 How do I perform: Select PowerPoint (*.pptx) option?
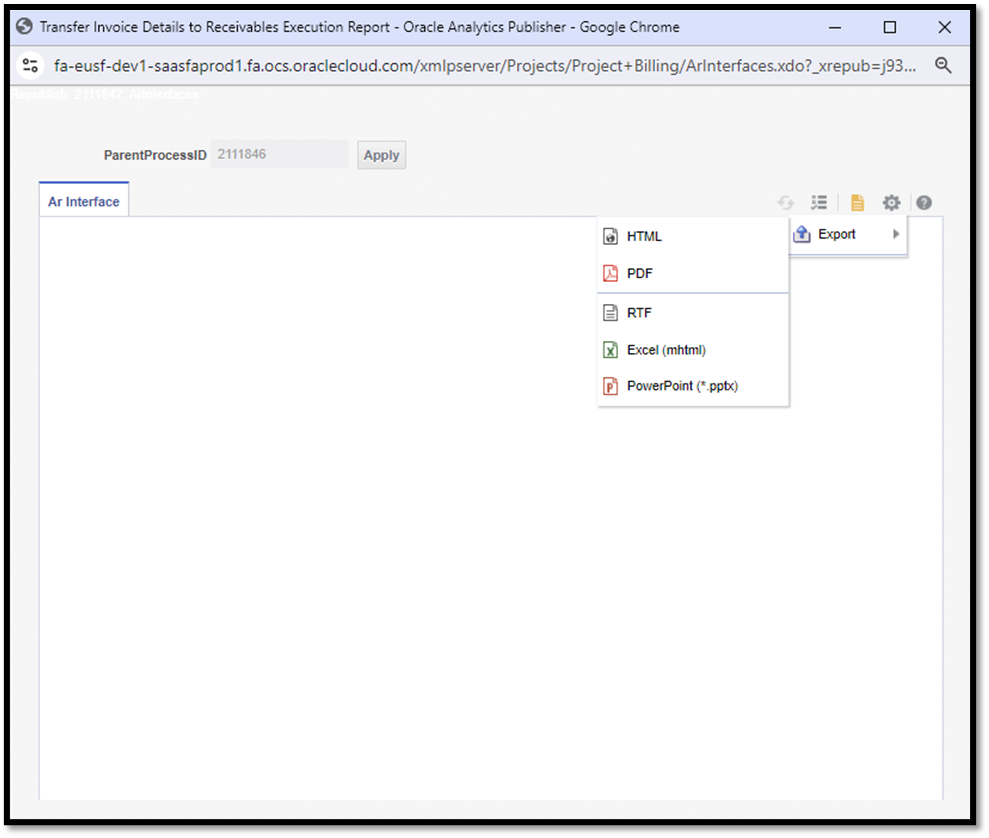(x=693, y=386)
